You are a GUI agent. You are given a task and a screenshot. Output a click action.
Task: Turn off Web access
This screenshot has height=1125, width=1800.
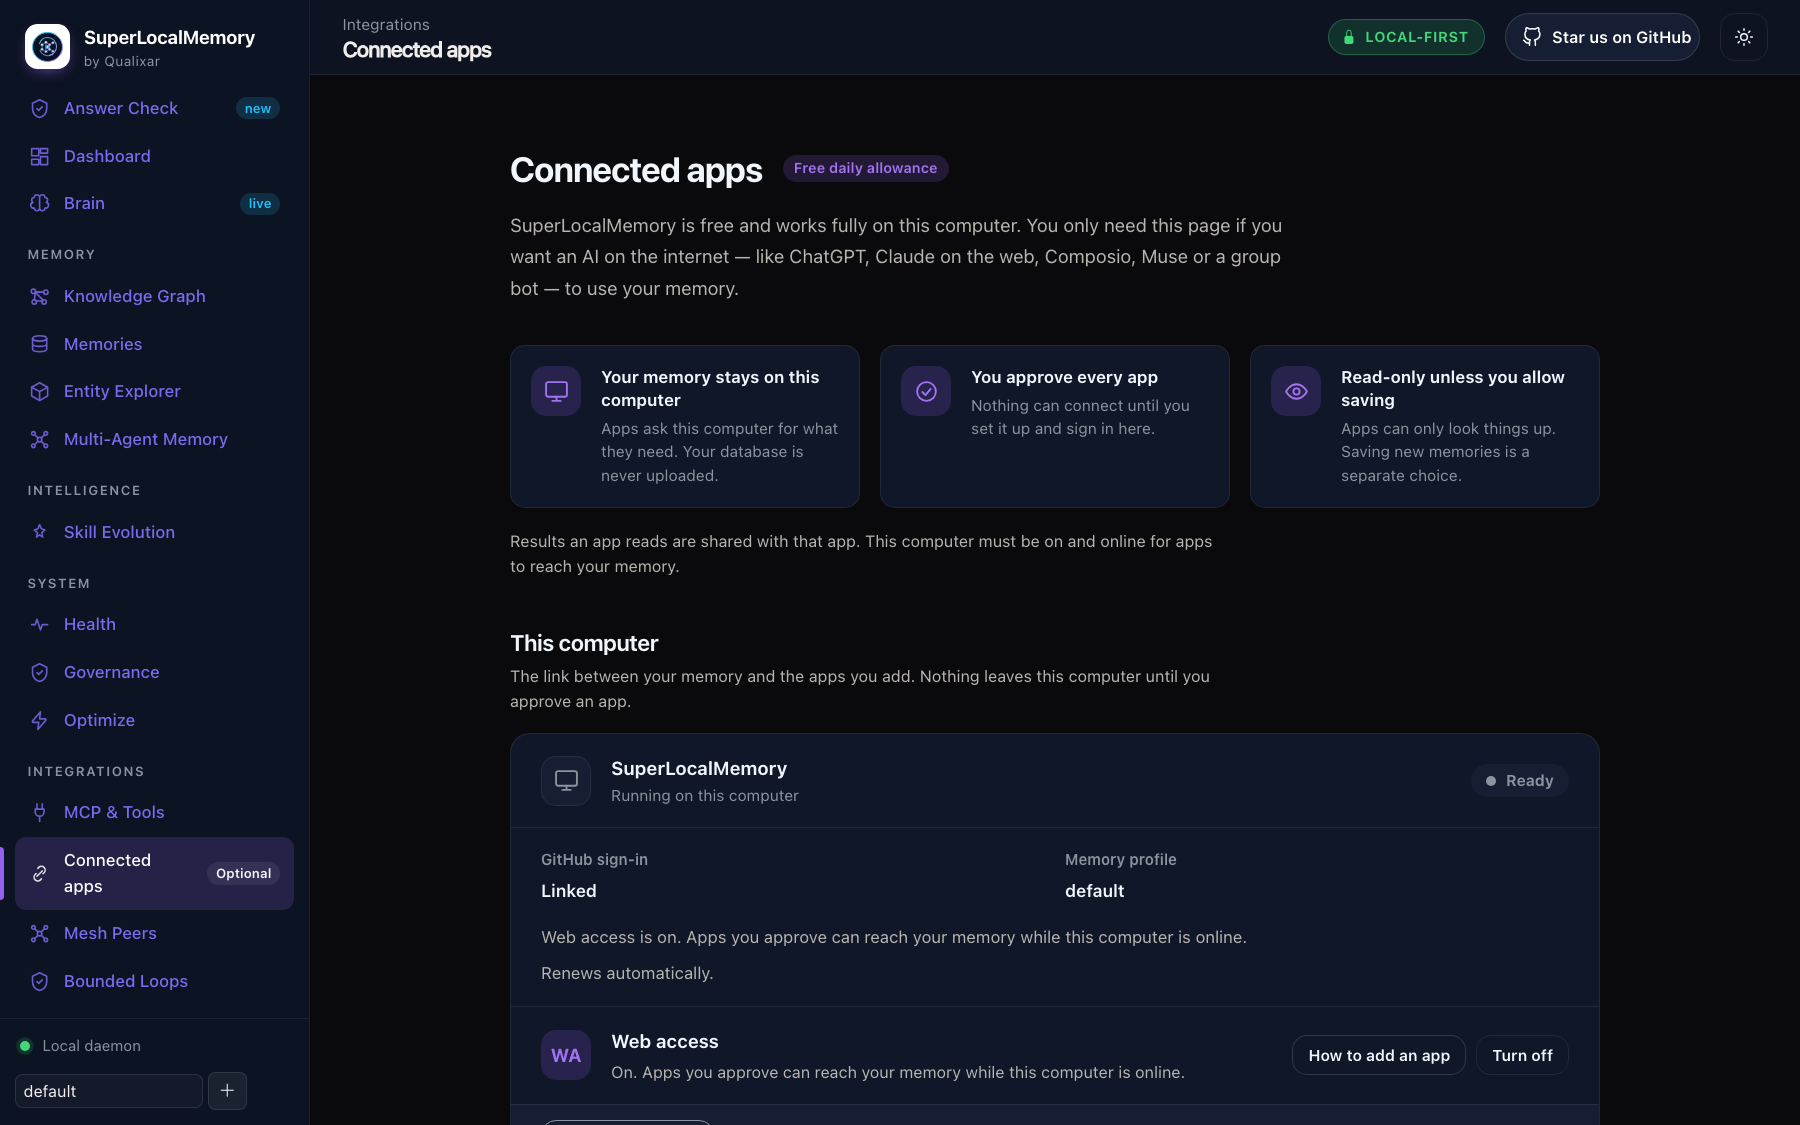point(1522,1055)
